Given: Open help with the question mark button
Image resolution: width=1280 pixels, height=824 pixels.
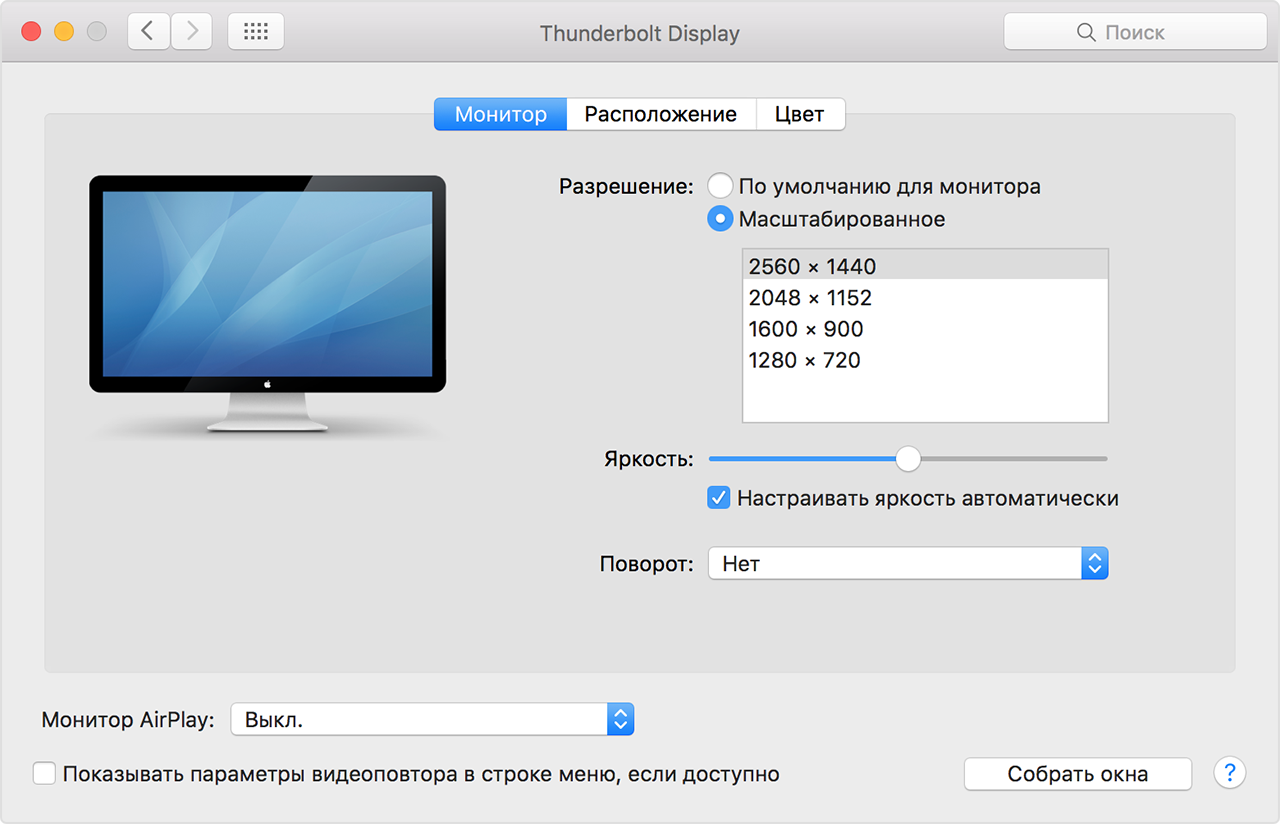Looking at the screenshot, I should 1229,773.
